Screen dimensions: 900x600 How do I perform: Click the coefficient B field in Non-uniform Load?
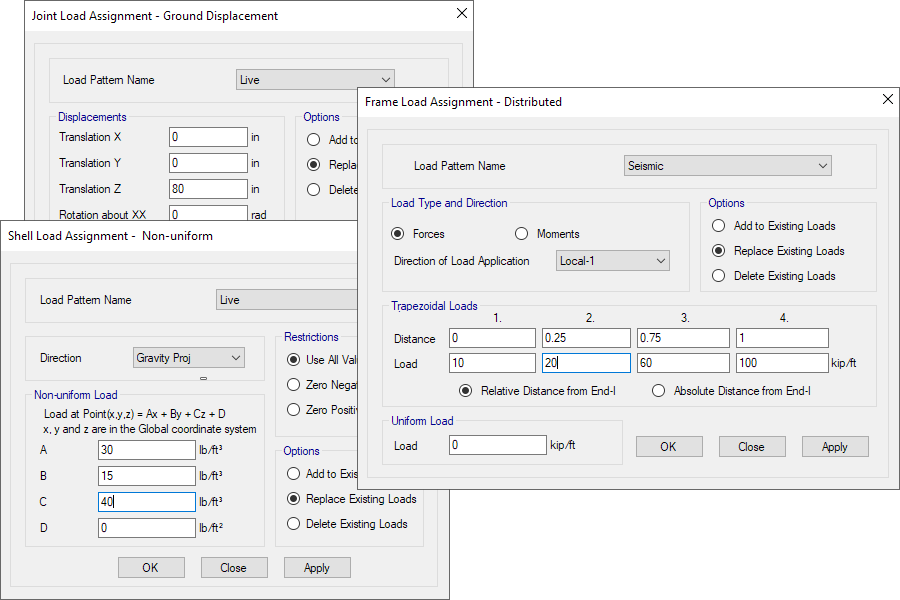[x=146, y=476]
